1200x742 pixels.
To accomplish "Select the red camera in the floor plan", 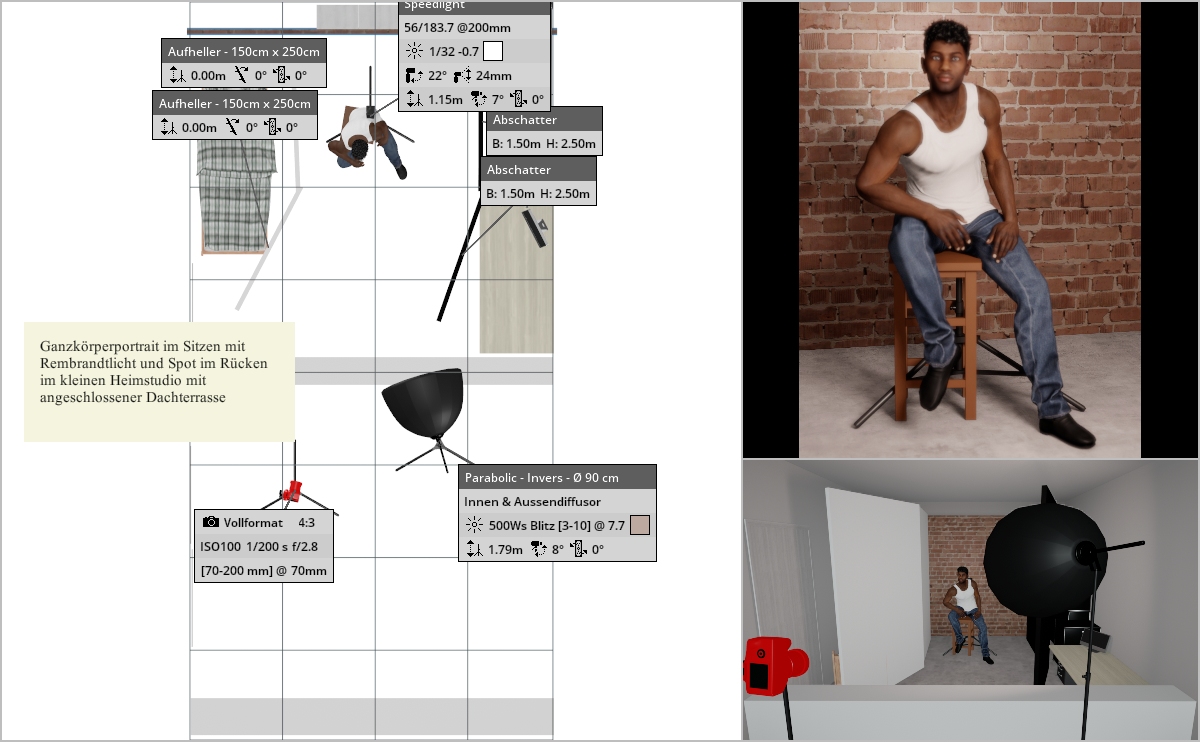I will pyautogui.click(x=292, y=490).
